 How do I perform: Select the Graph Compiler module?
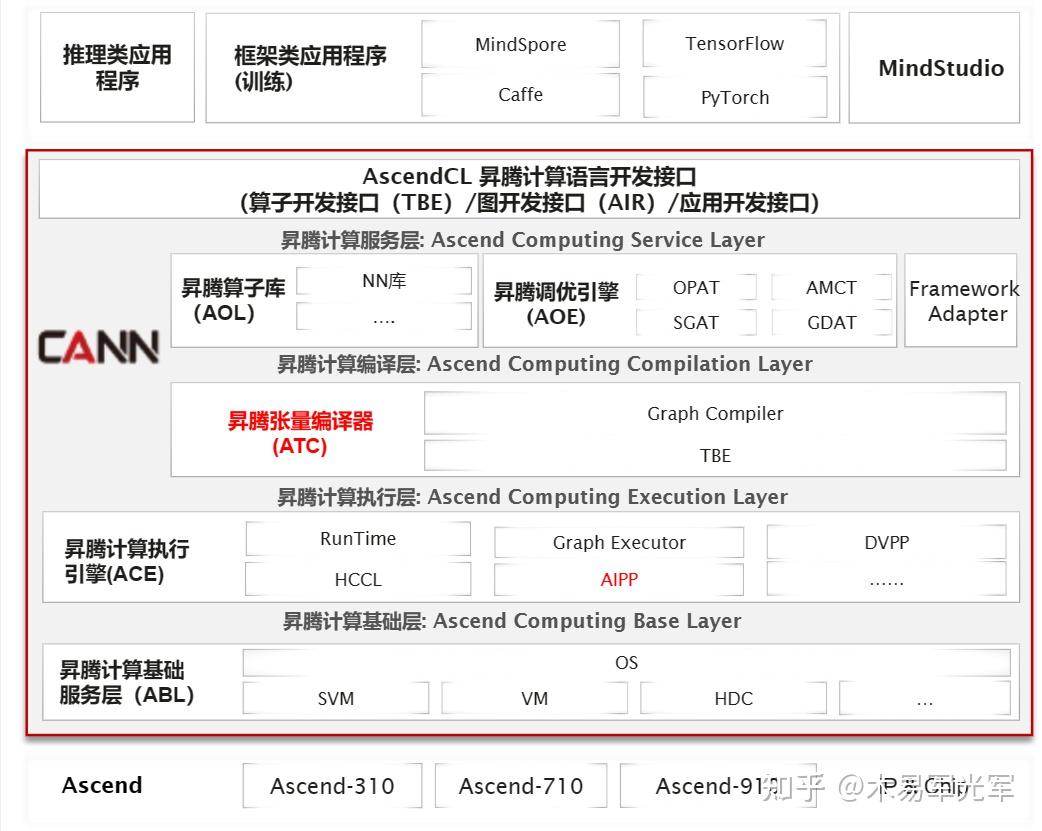(715, 413)
